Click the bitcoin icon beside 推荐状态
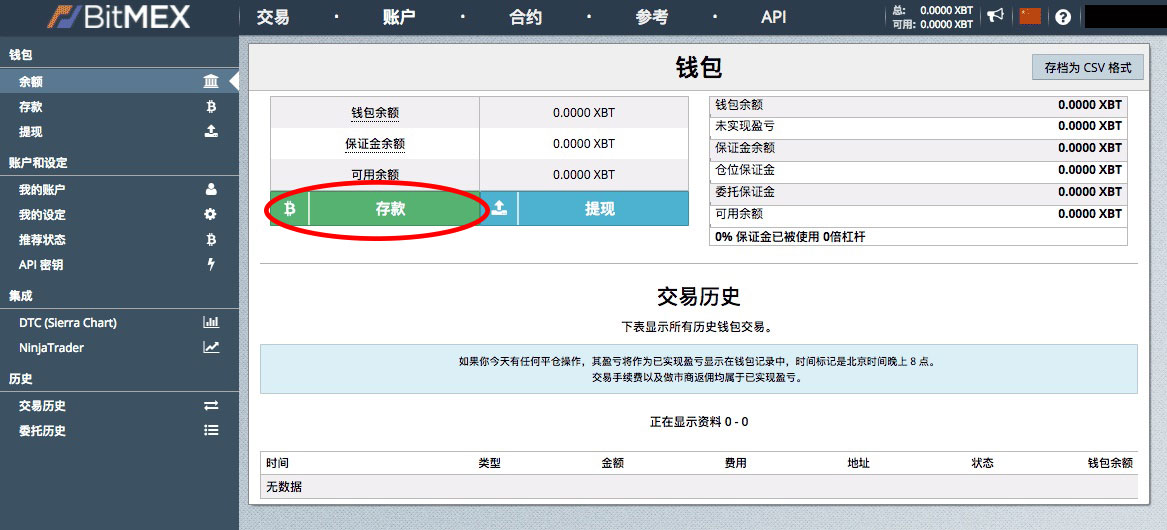This screenshot has width=1167, height=530. [x=211, y=240]
